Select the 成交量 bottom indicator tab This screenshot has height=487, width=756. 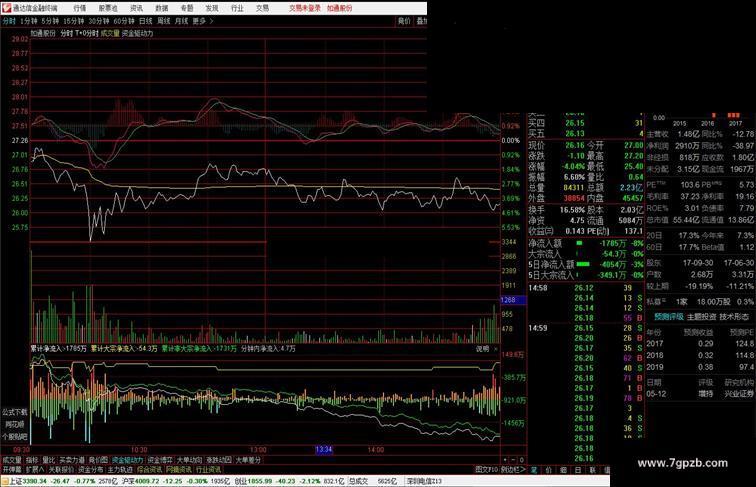click(12, 460)
